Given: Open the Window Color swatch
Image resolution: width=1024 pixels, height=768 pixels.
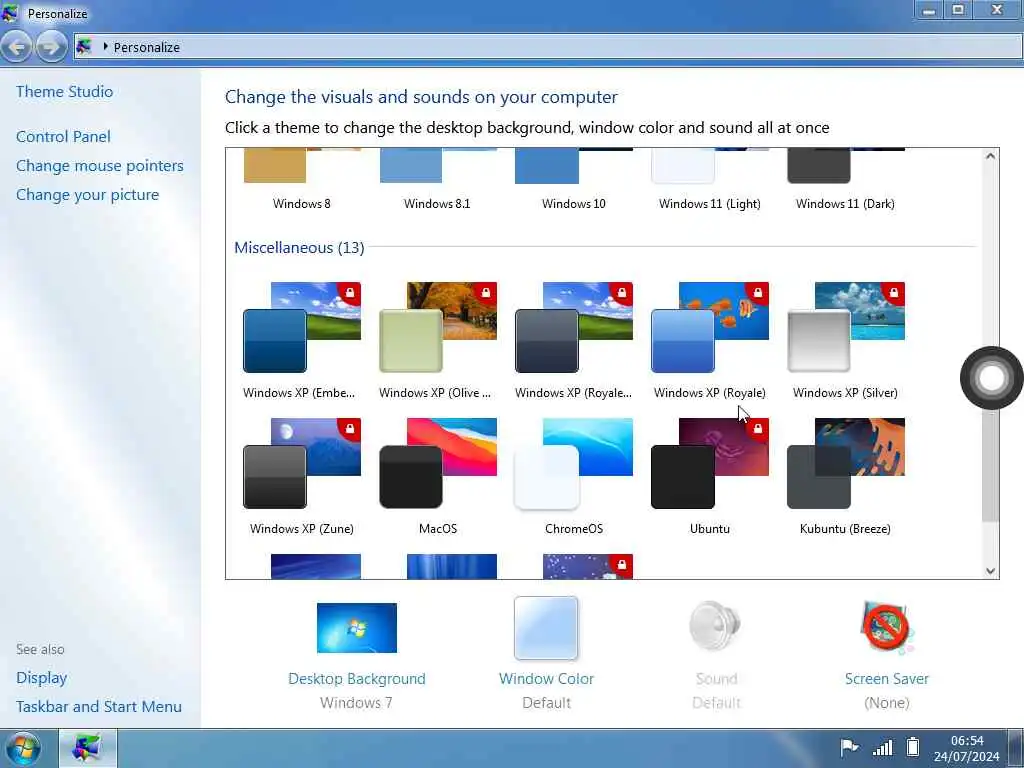Looking at the screenshot, I should point(546,628).
